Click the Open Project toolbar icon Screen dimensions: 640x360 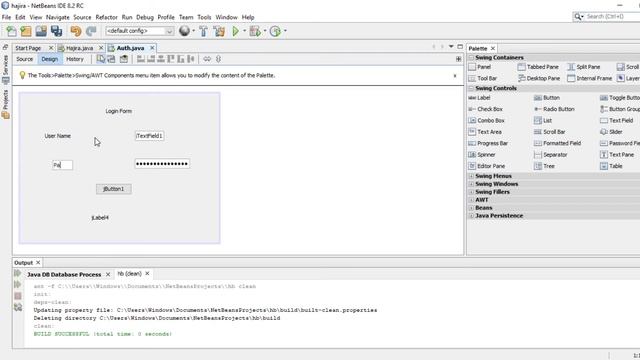pos(41,31)
